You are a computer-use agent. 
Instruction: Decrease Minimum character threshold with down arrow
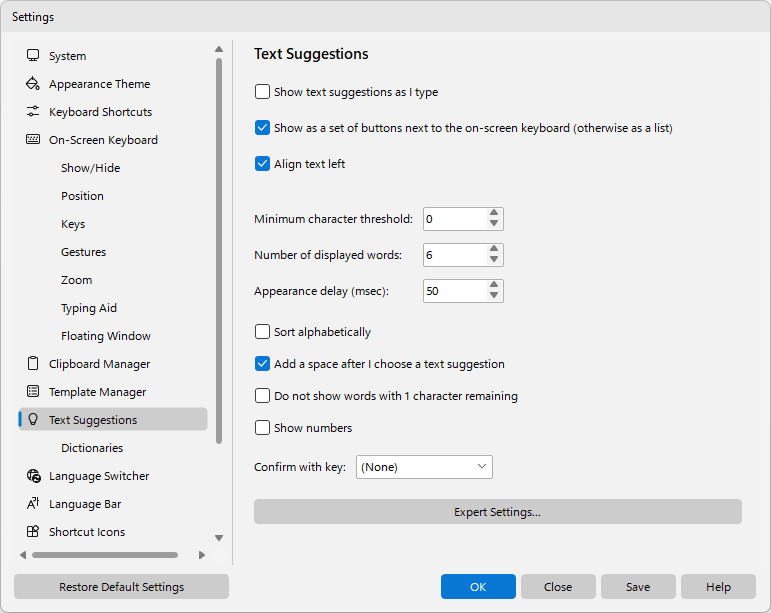[494, 224]
